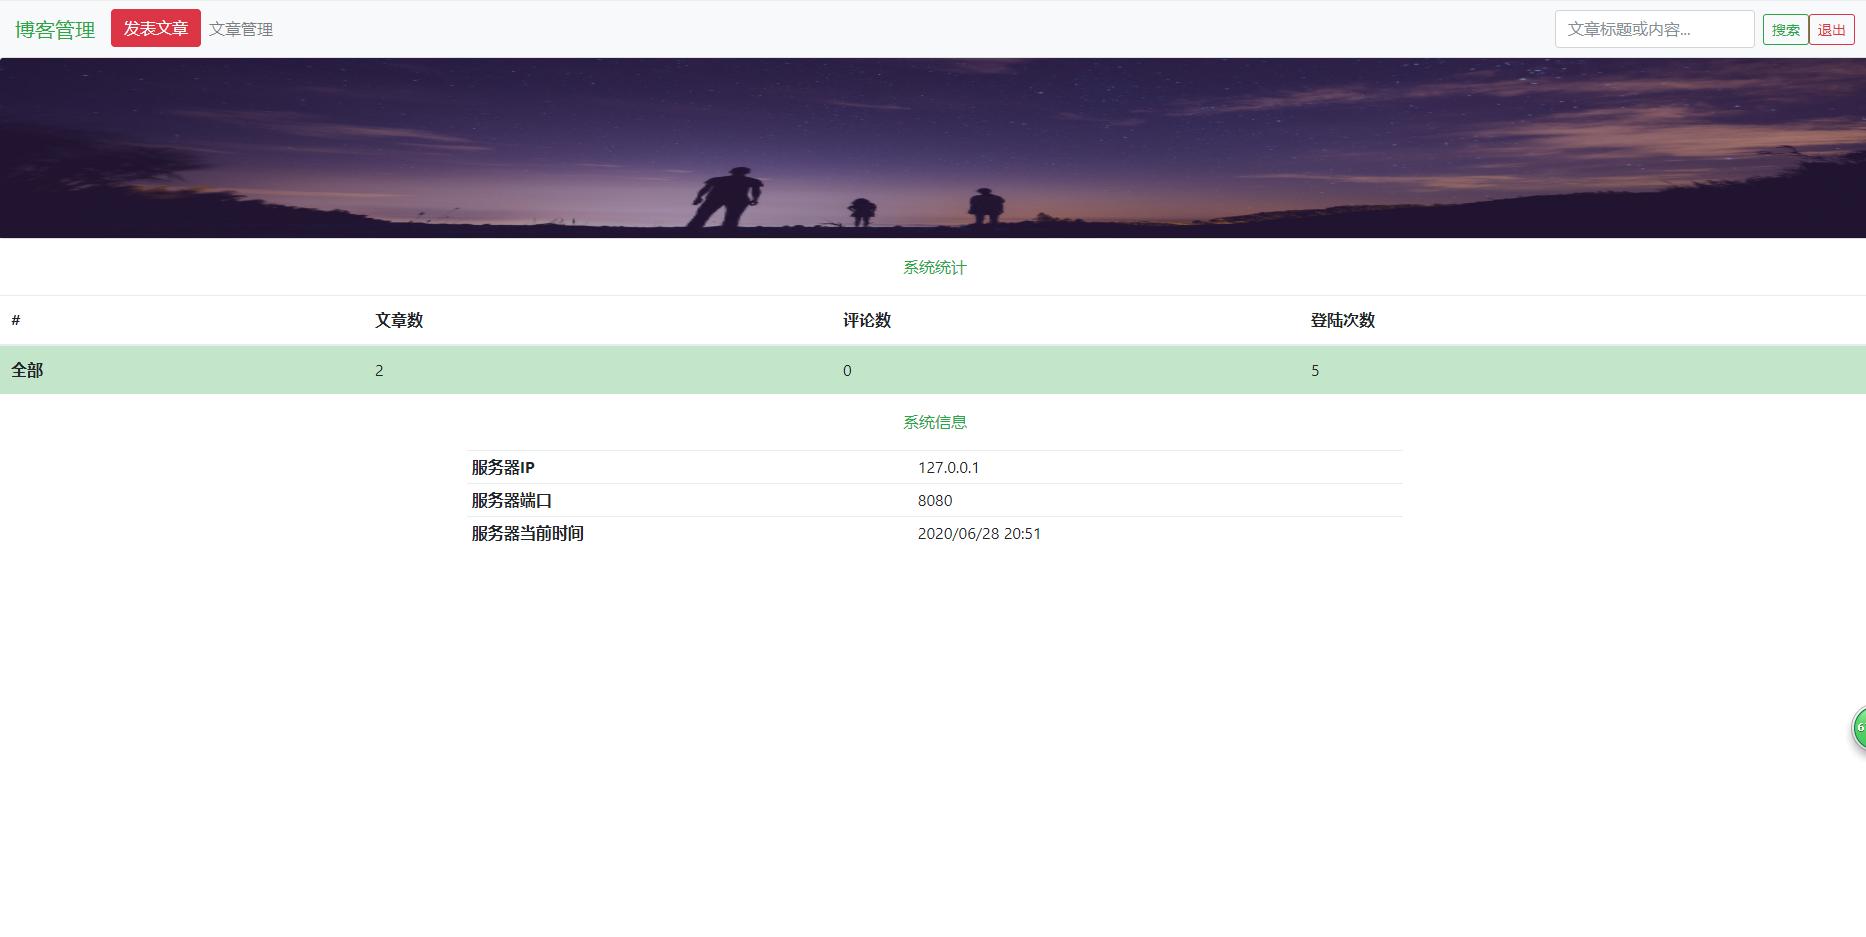The image size is (1866, 937).
Task: Focus the 文章标题或内容 search field
Action: (1653, 29)
